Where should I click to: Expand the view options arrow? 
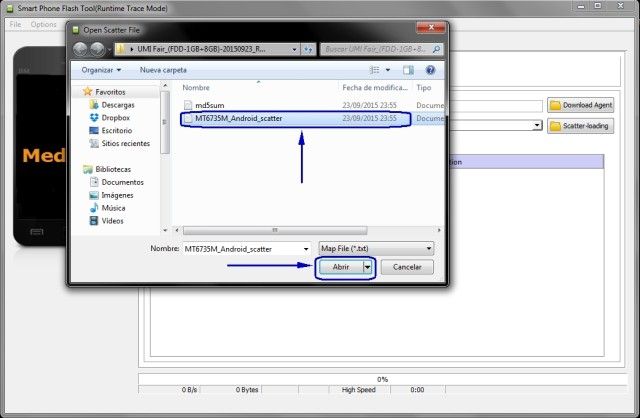[x=388, y=70]
